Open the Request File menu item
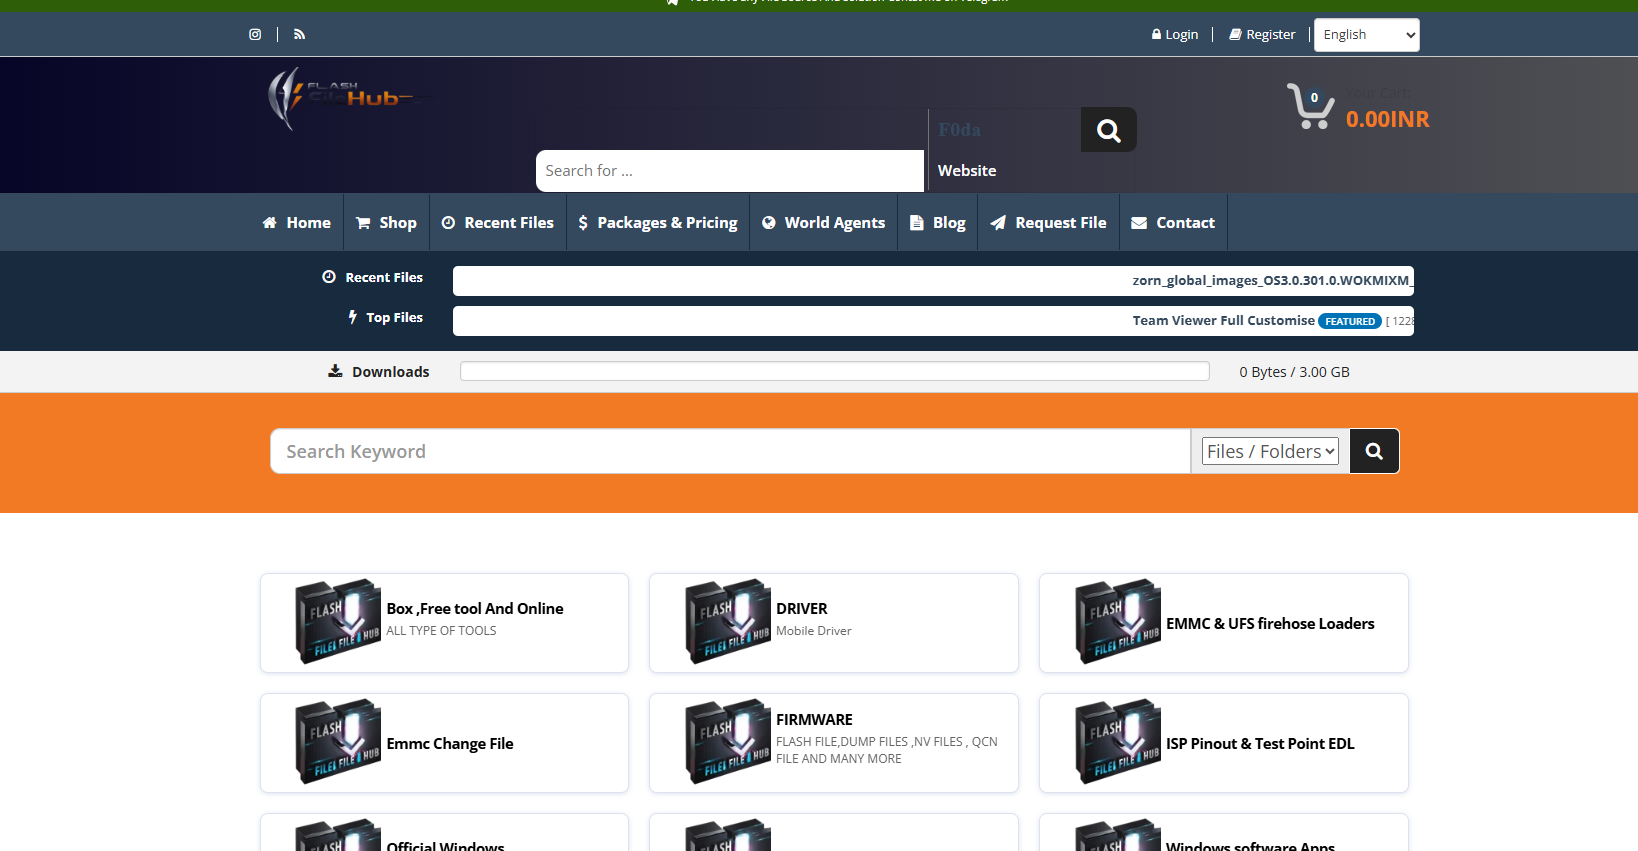 click(1048, 222)
